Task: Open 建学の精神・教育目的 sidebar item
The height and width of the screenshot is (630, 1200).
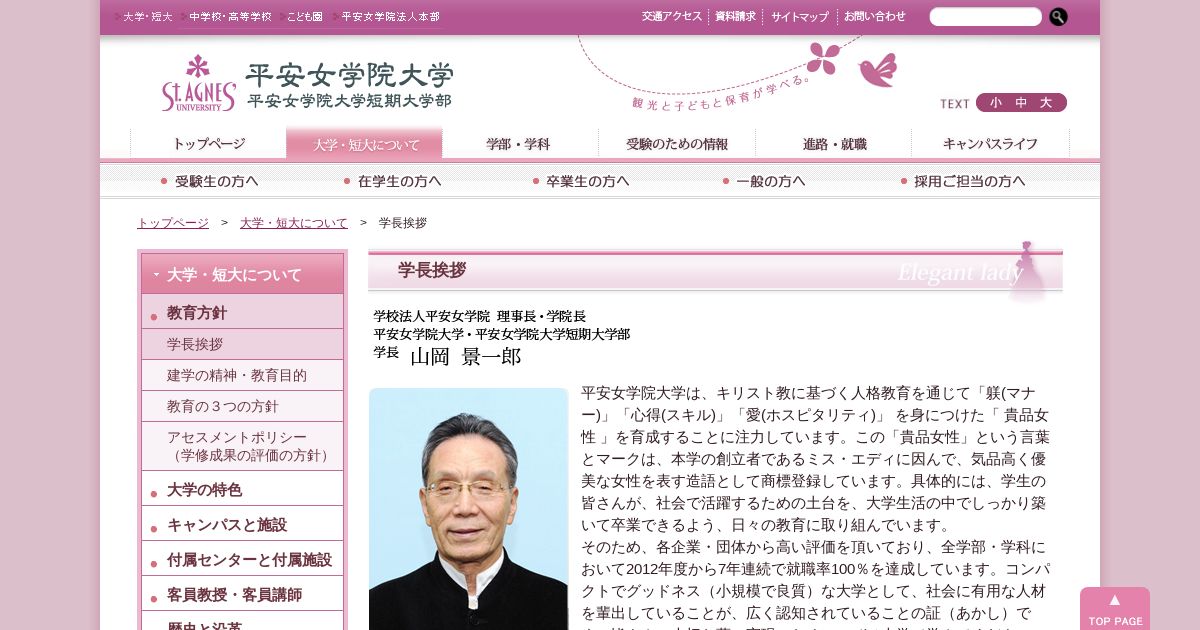Action: tap(242, 375)
